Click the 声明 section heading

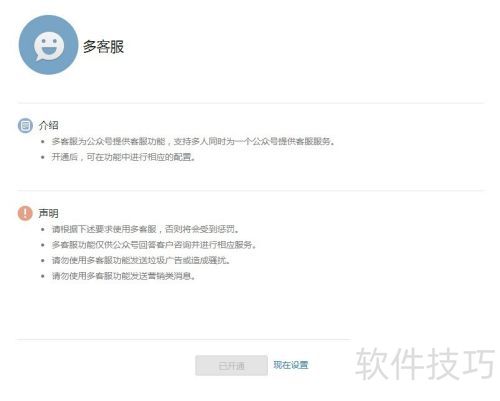[49, 213]
